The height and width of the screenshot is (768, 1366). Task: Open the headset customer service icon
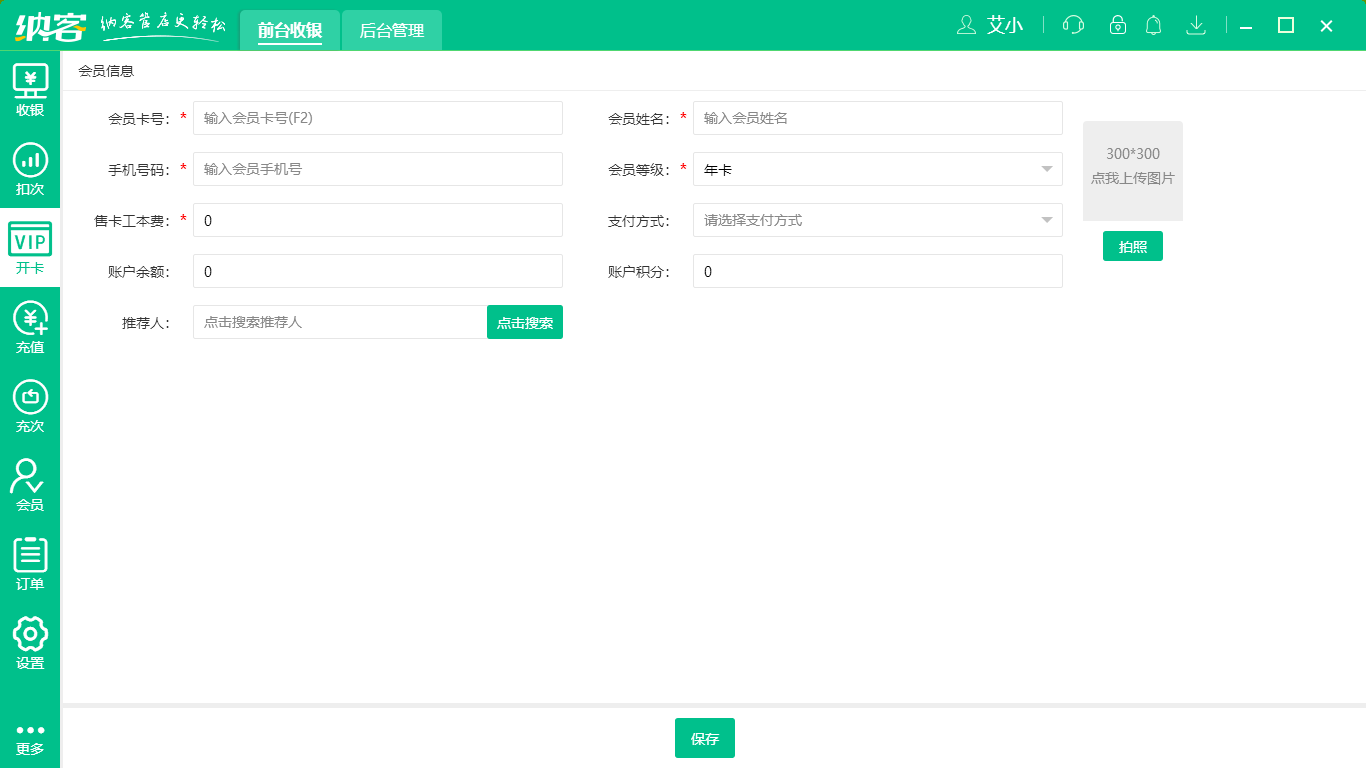point(1072,25)
